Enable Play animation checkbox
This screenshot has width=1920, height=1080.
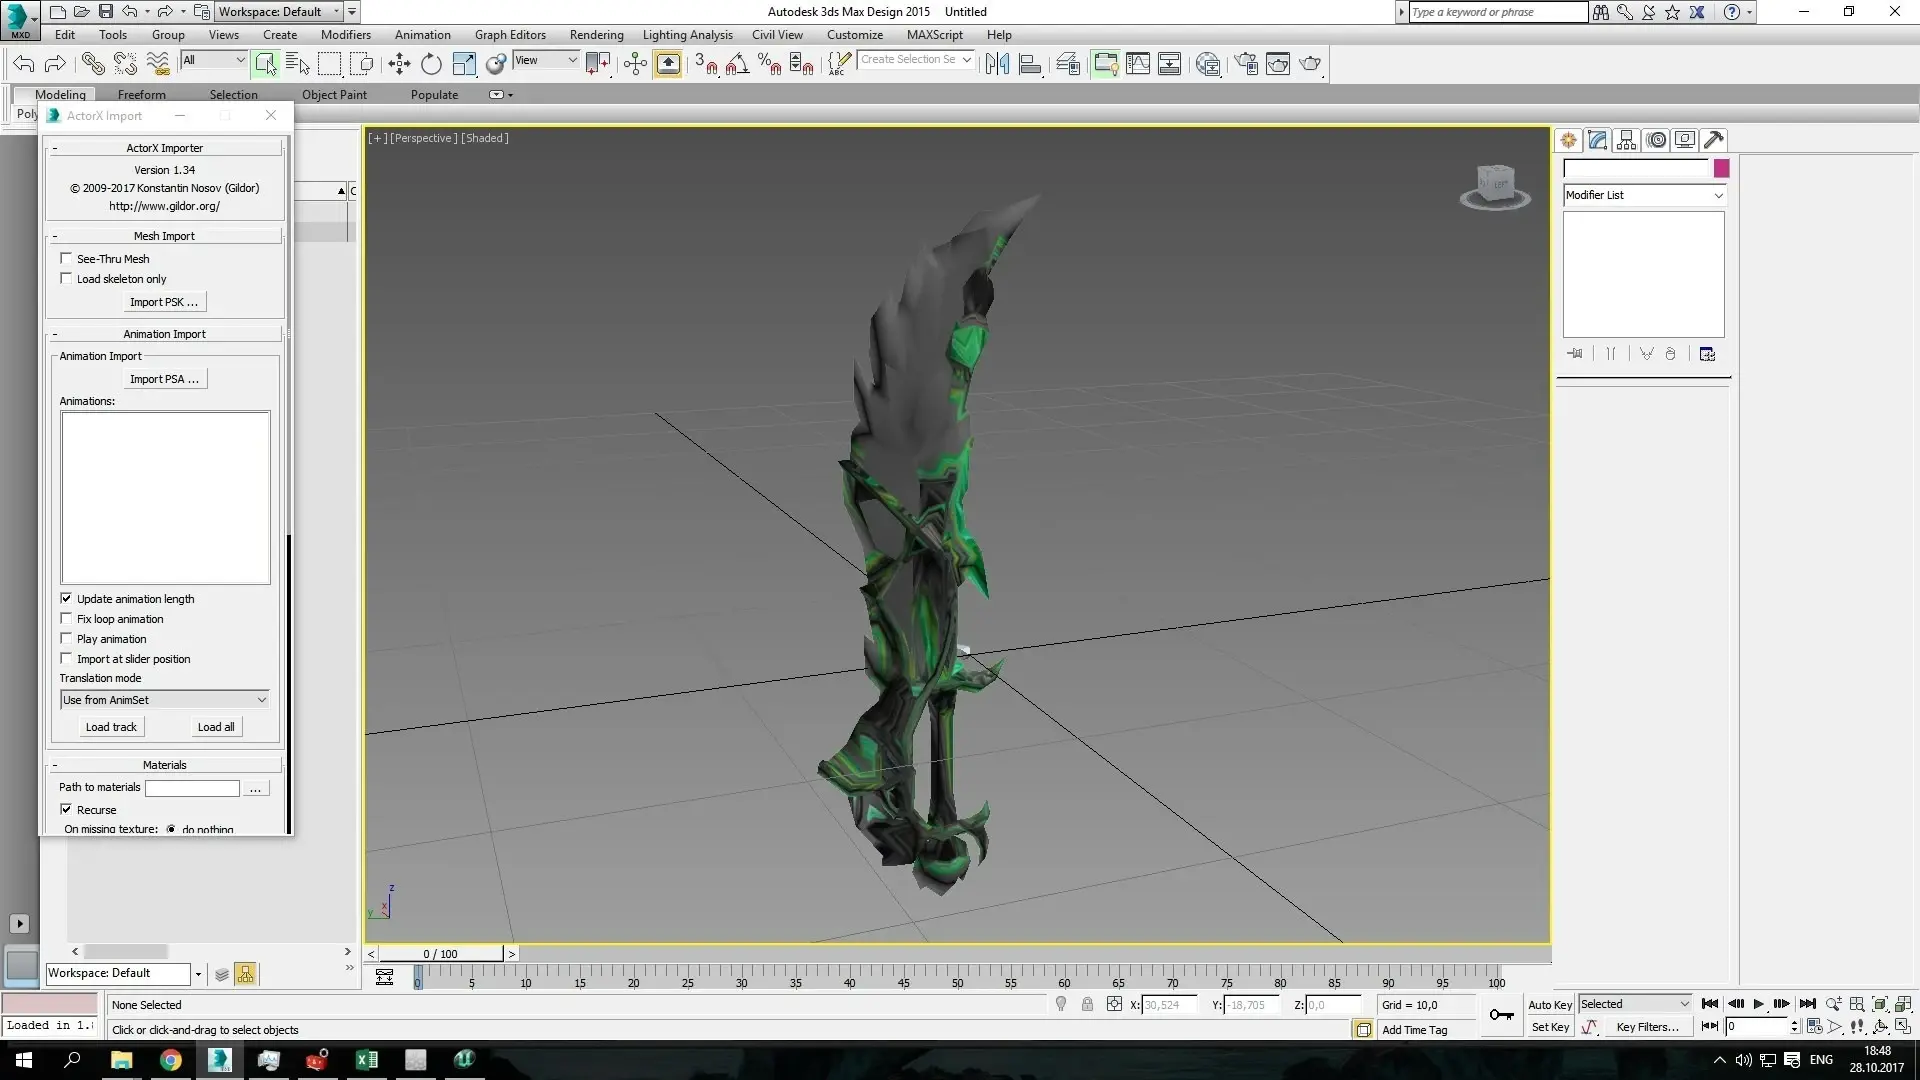[x=67, y=638]
